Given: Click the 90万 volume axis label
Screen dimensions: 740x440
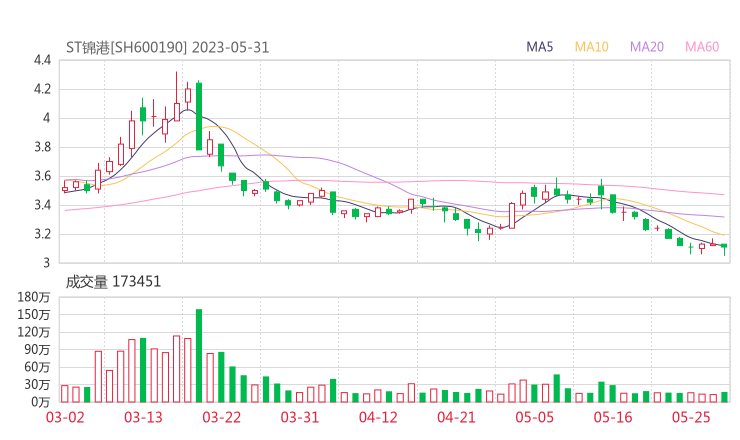Looking at the screenshot, I should click(37, 349).
